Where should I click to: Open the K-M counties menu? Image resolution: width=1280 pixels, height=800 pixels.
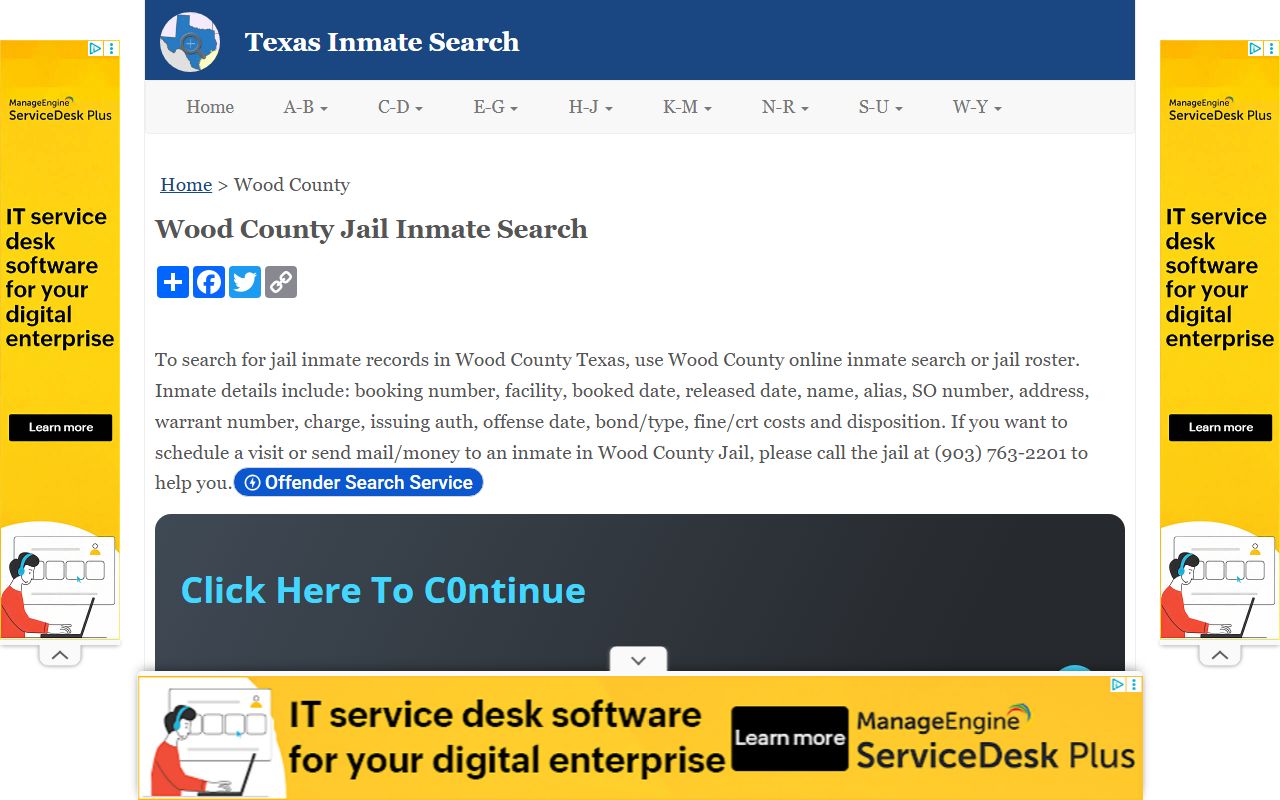687,107
